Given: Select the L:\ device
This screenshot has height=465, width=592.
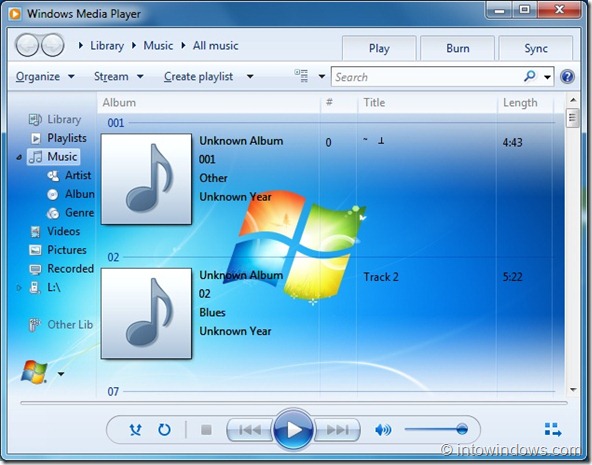Looking at the screenshot, I should point(45,288).
